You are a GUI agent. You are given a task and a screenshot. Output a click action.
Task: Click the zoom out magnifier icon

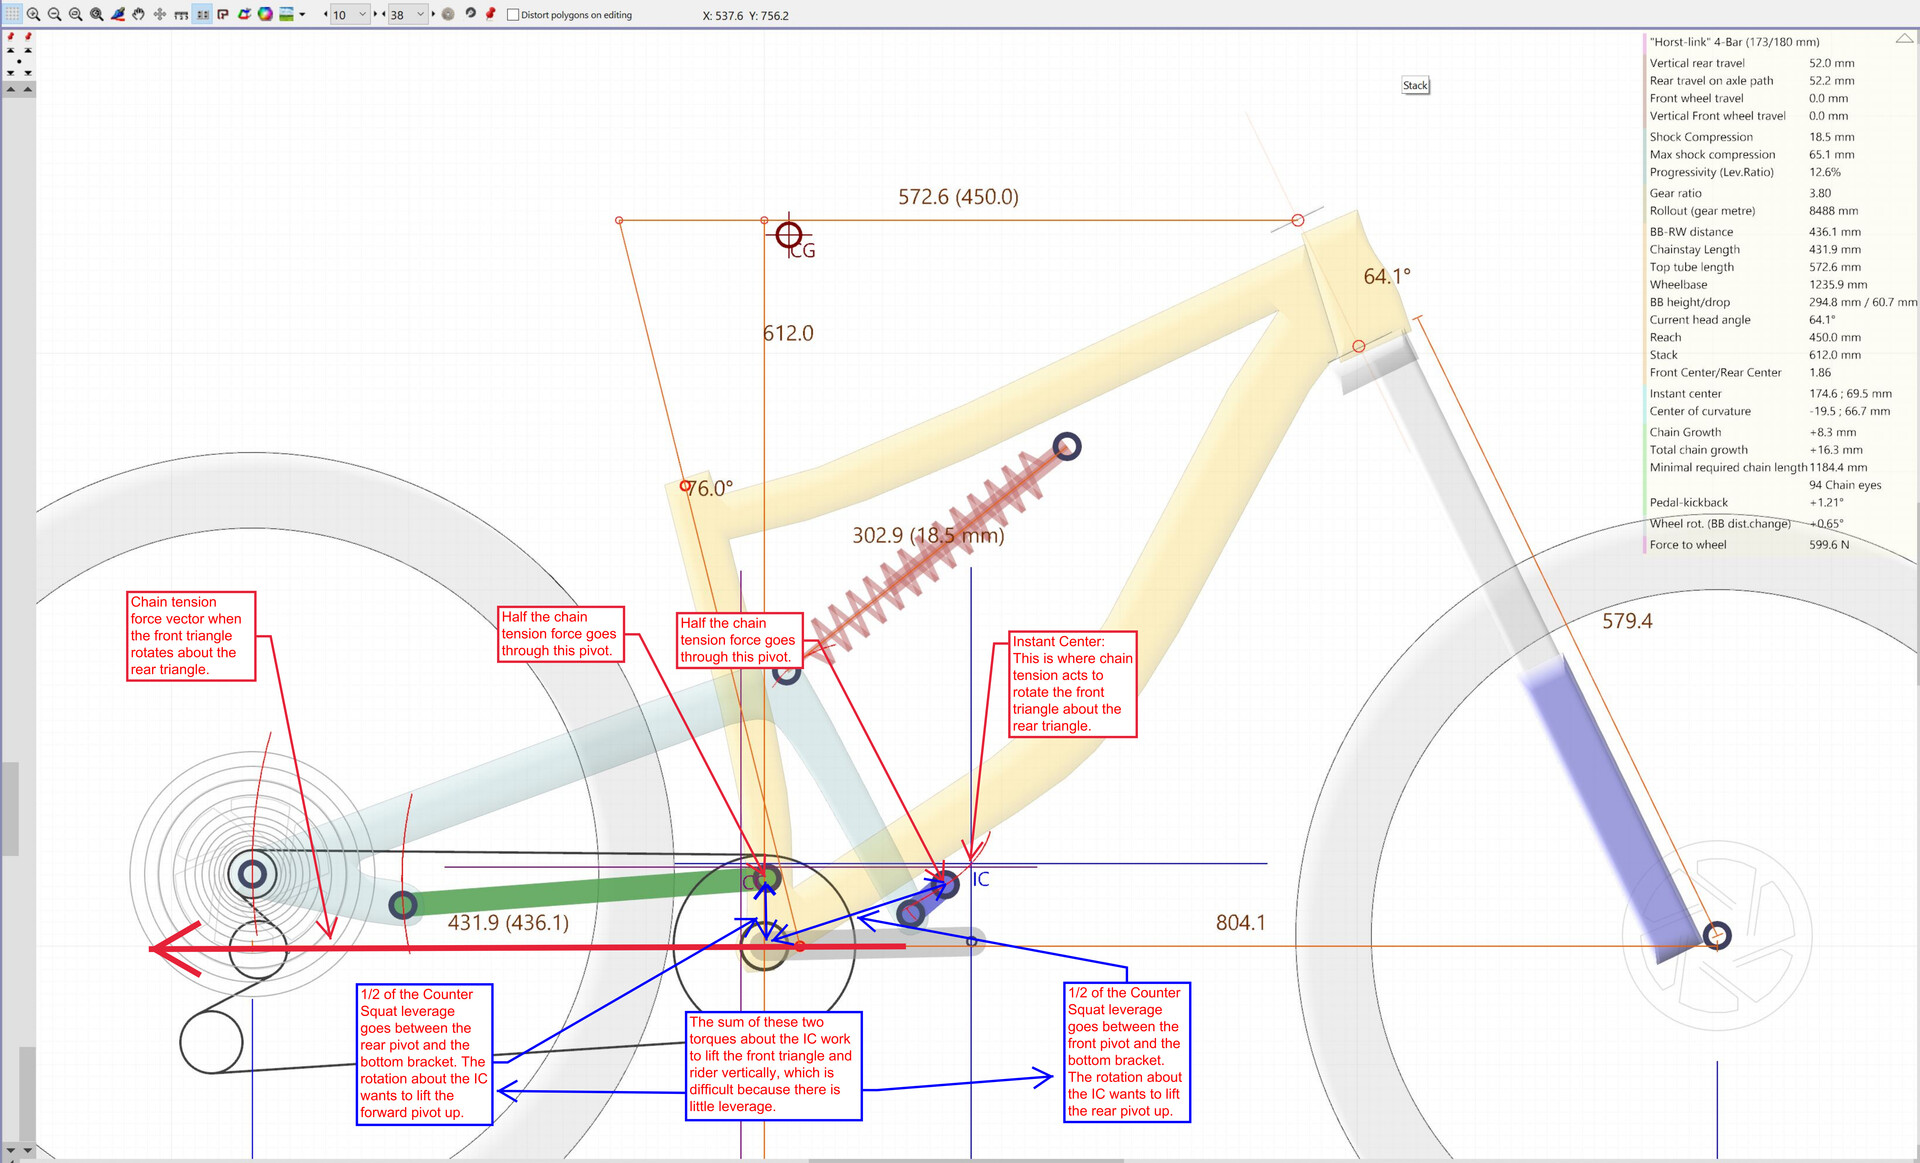click(x=54, y=14)
